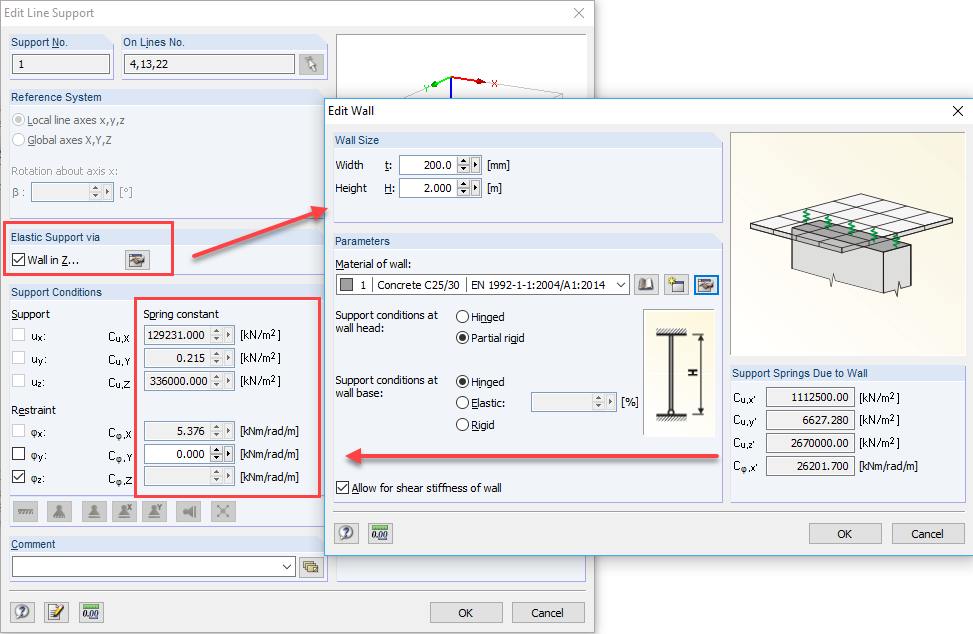Click the Cφ,Y value field showing 0.000

point(177,454)
